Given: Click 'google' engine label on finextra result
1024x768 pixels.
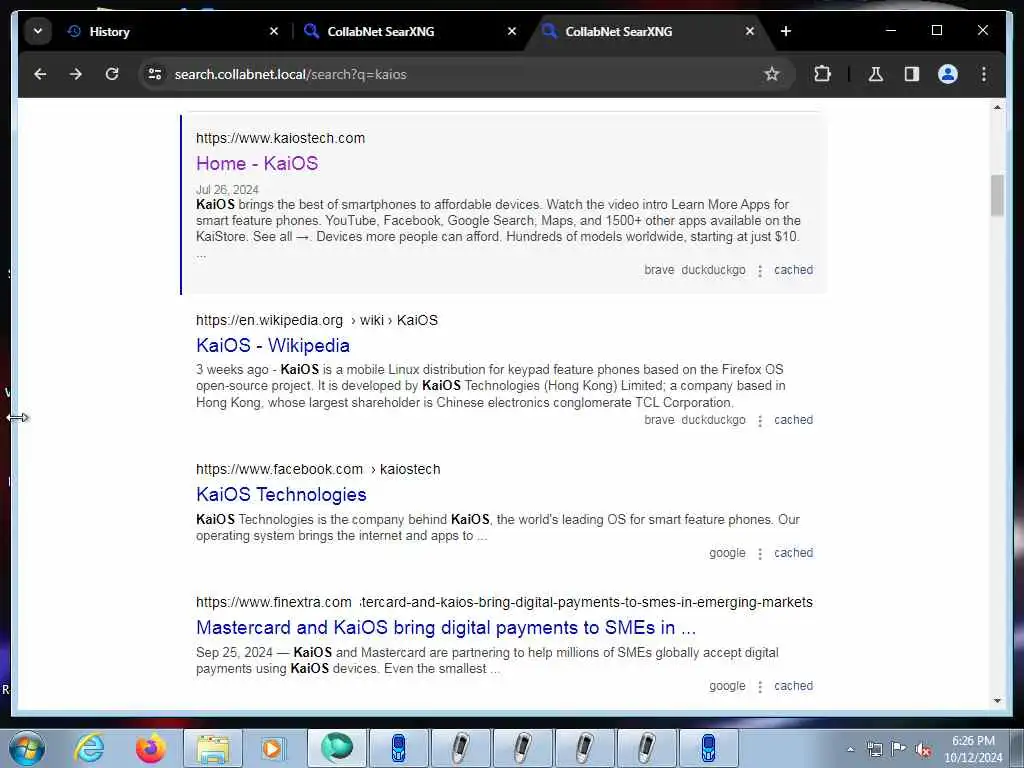Looking at the screenshot, I should click(727, 686).
